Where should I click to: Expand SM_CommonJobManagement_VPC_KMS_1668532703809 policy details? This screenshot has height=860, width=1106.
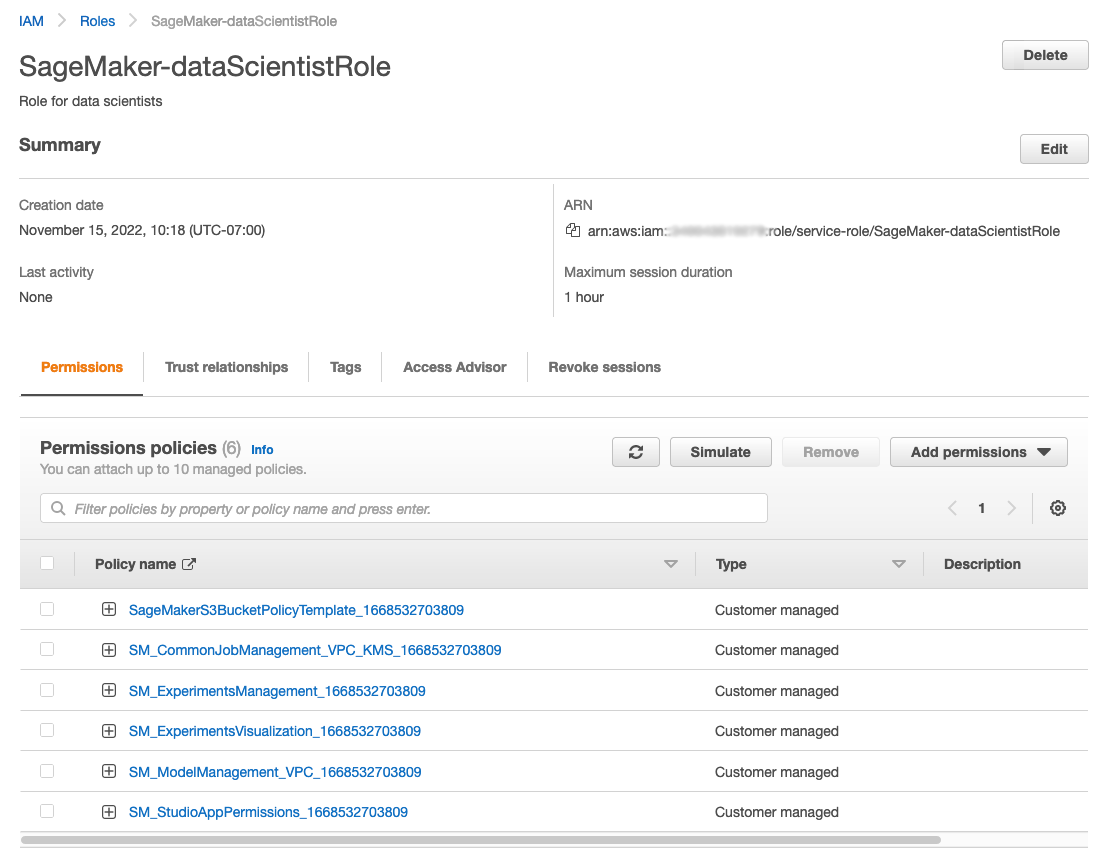[x=109, y=650]
